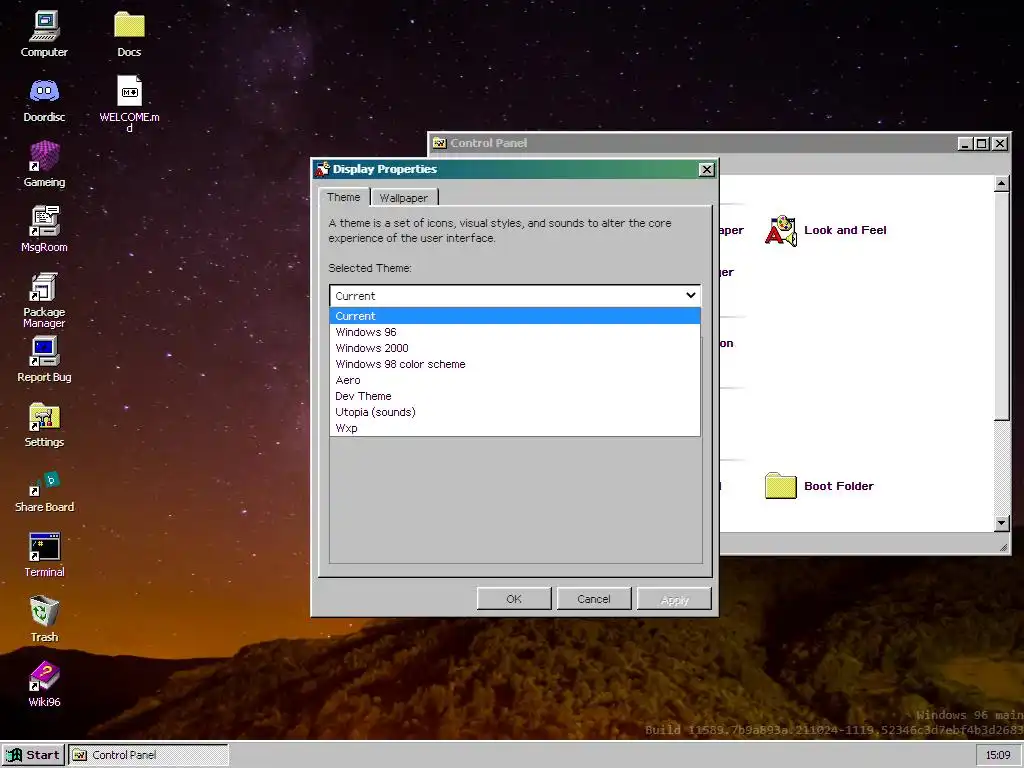Image resolution: width=1024 pixels, height=768 pixels.
Task: Select the Wxp theme option
Action: coord(515,428)
